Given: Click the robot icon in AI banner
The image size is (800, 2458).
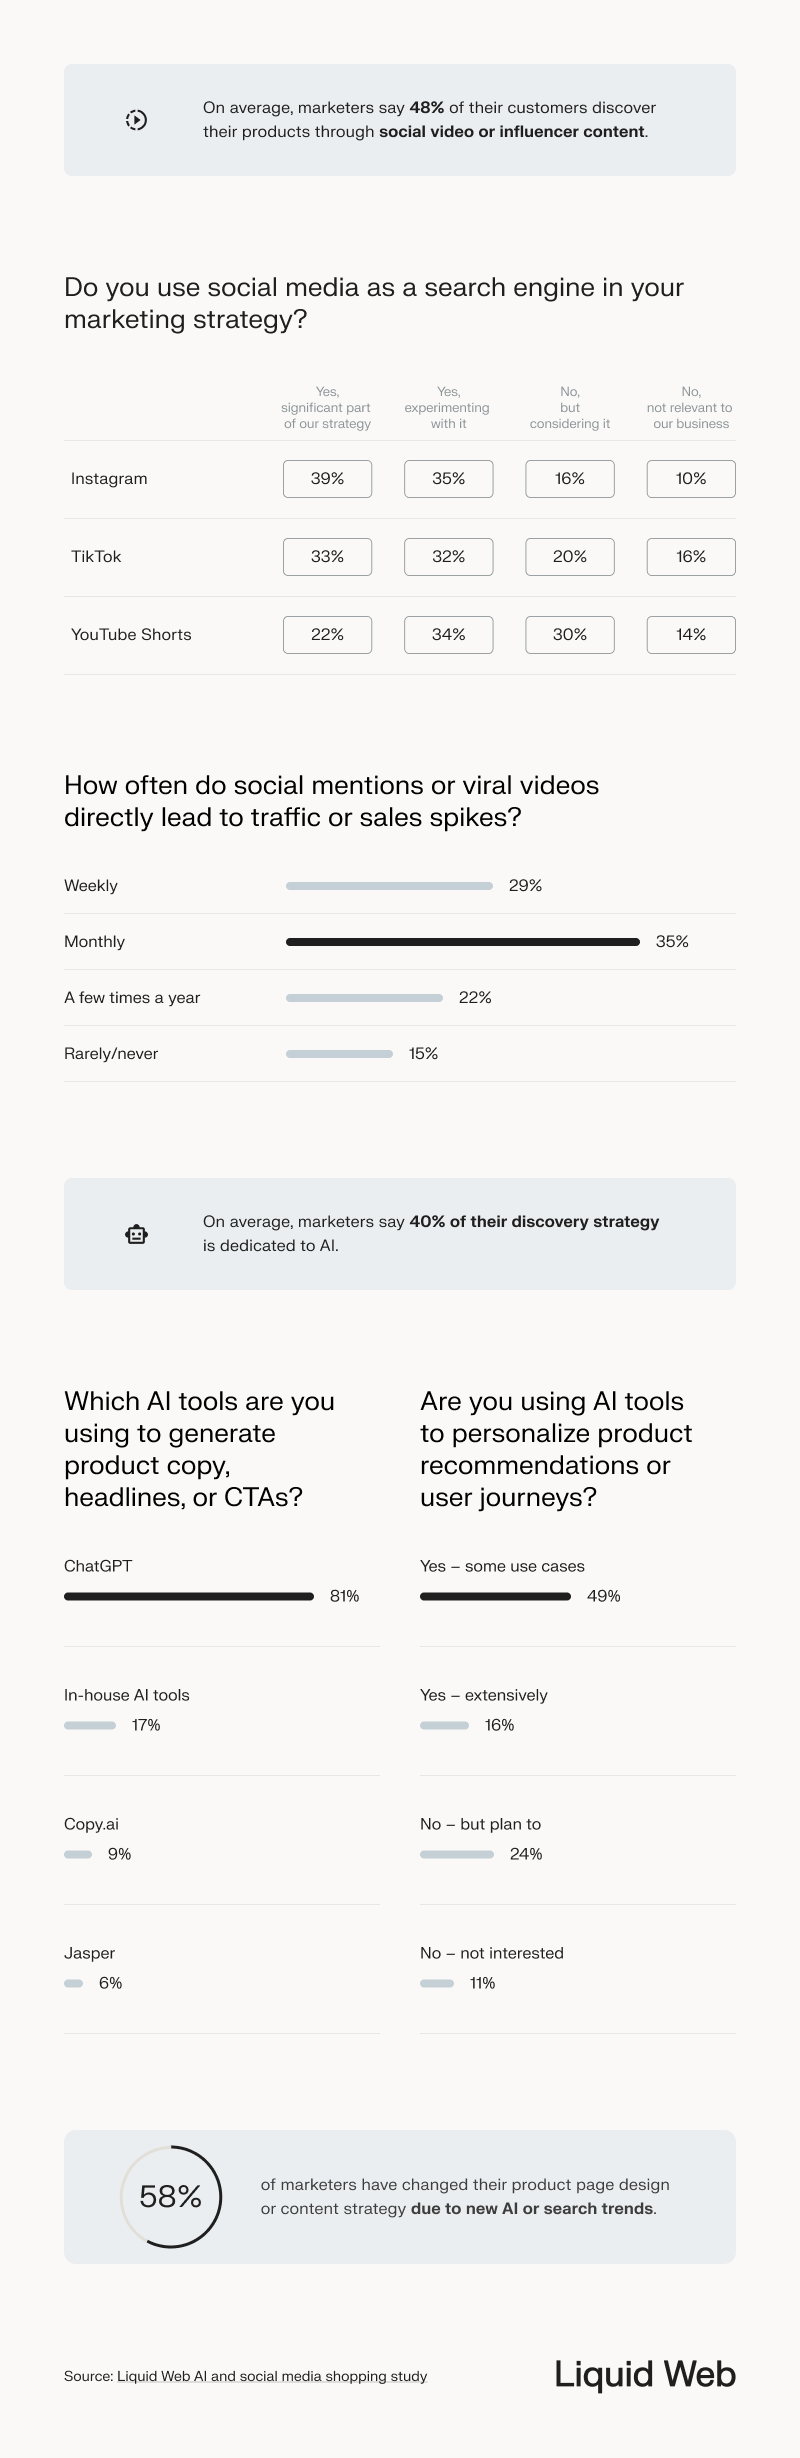Looking at the screenshot, I should [137, 1234].
